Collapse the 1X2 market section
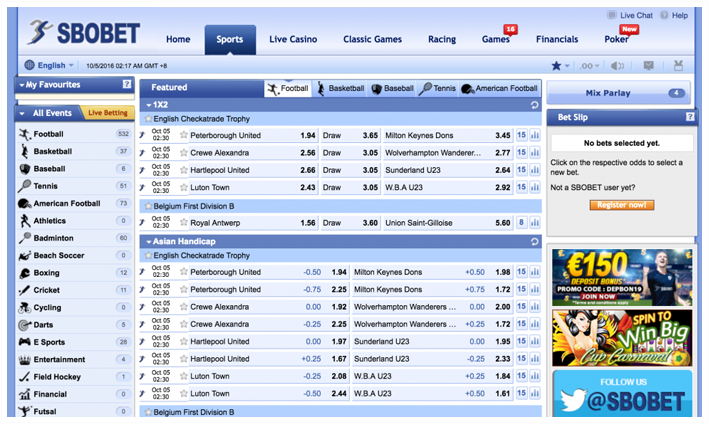This screenshot has width=709, height=424. point(149,104)
